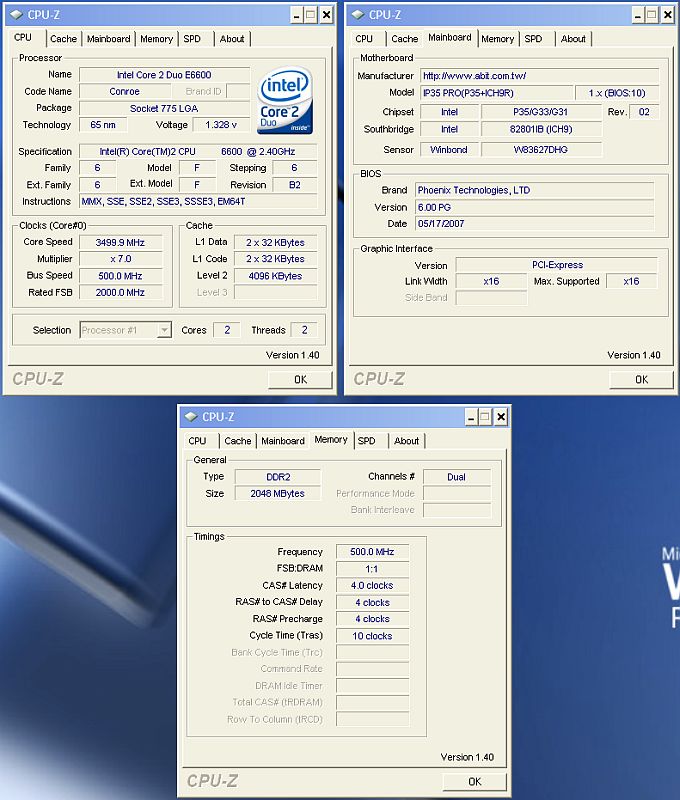
Task: Minimize the Mainboard CPU-Z window
Action: coord(638,15)
